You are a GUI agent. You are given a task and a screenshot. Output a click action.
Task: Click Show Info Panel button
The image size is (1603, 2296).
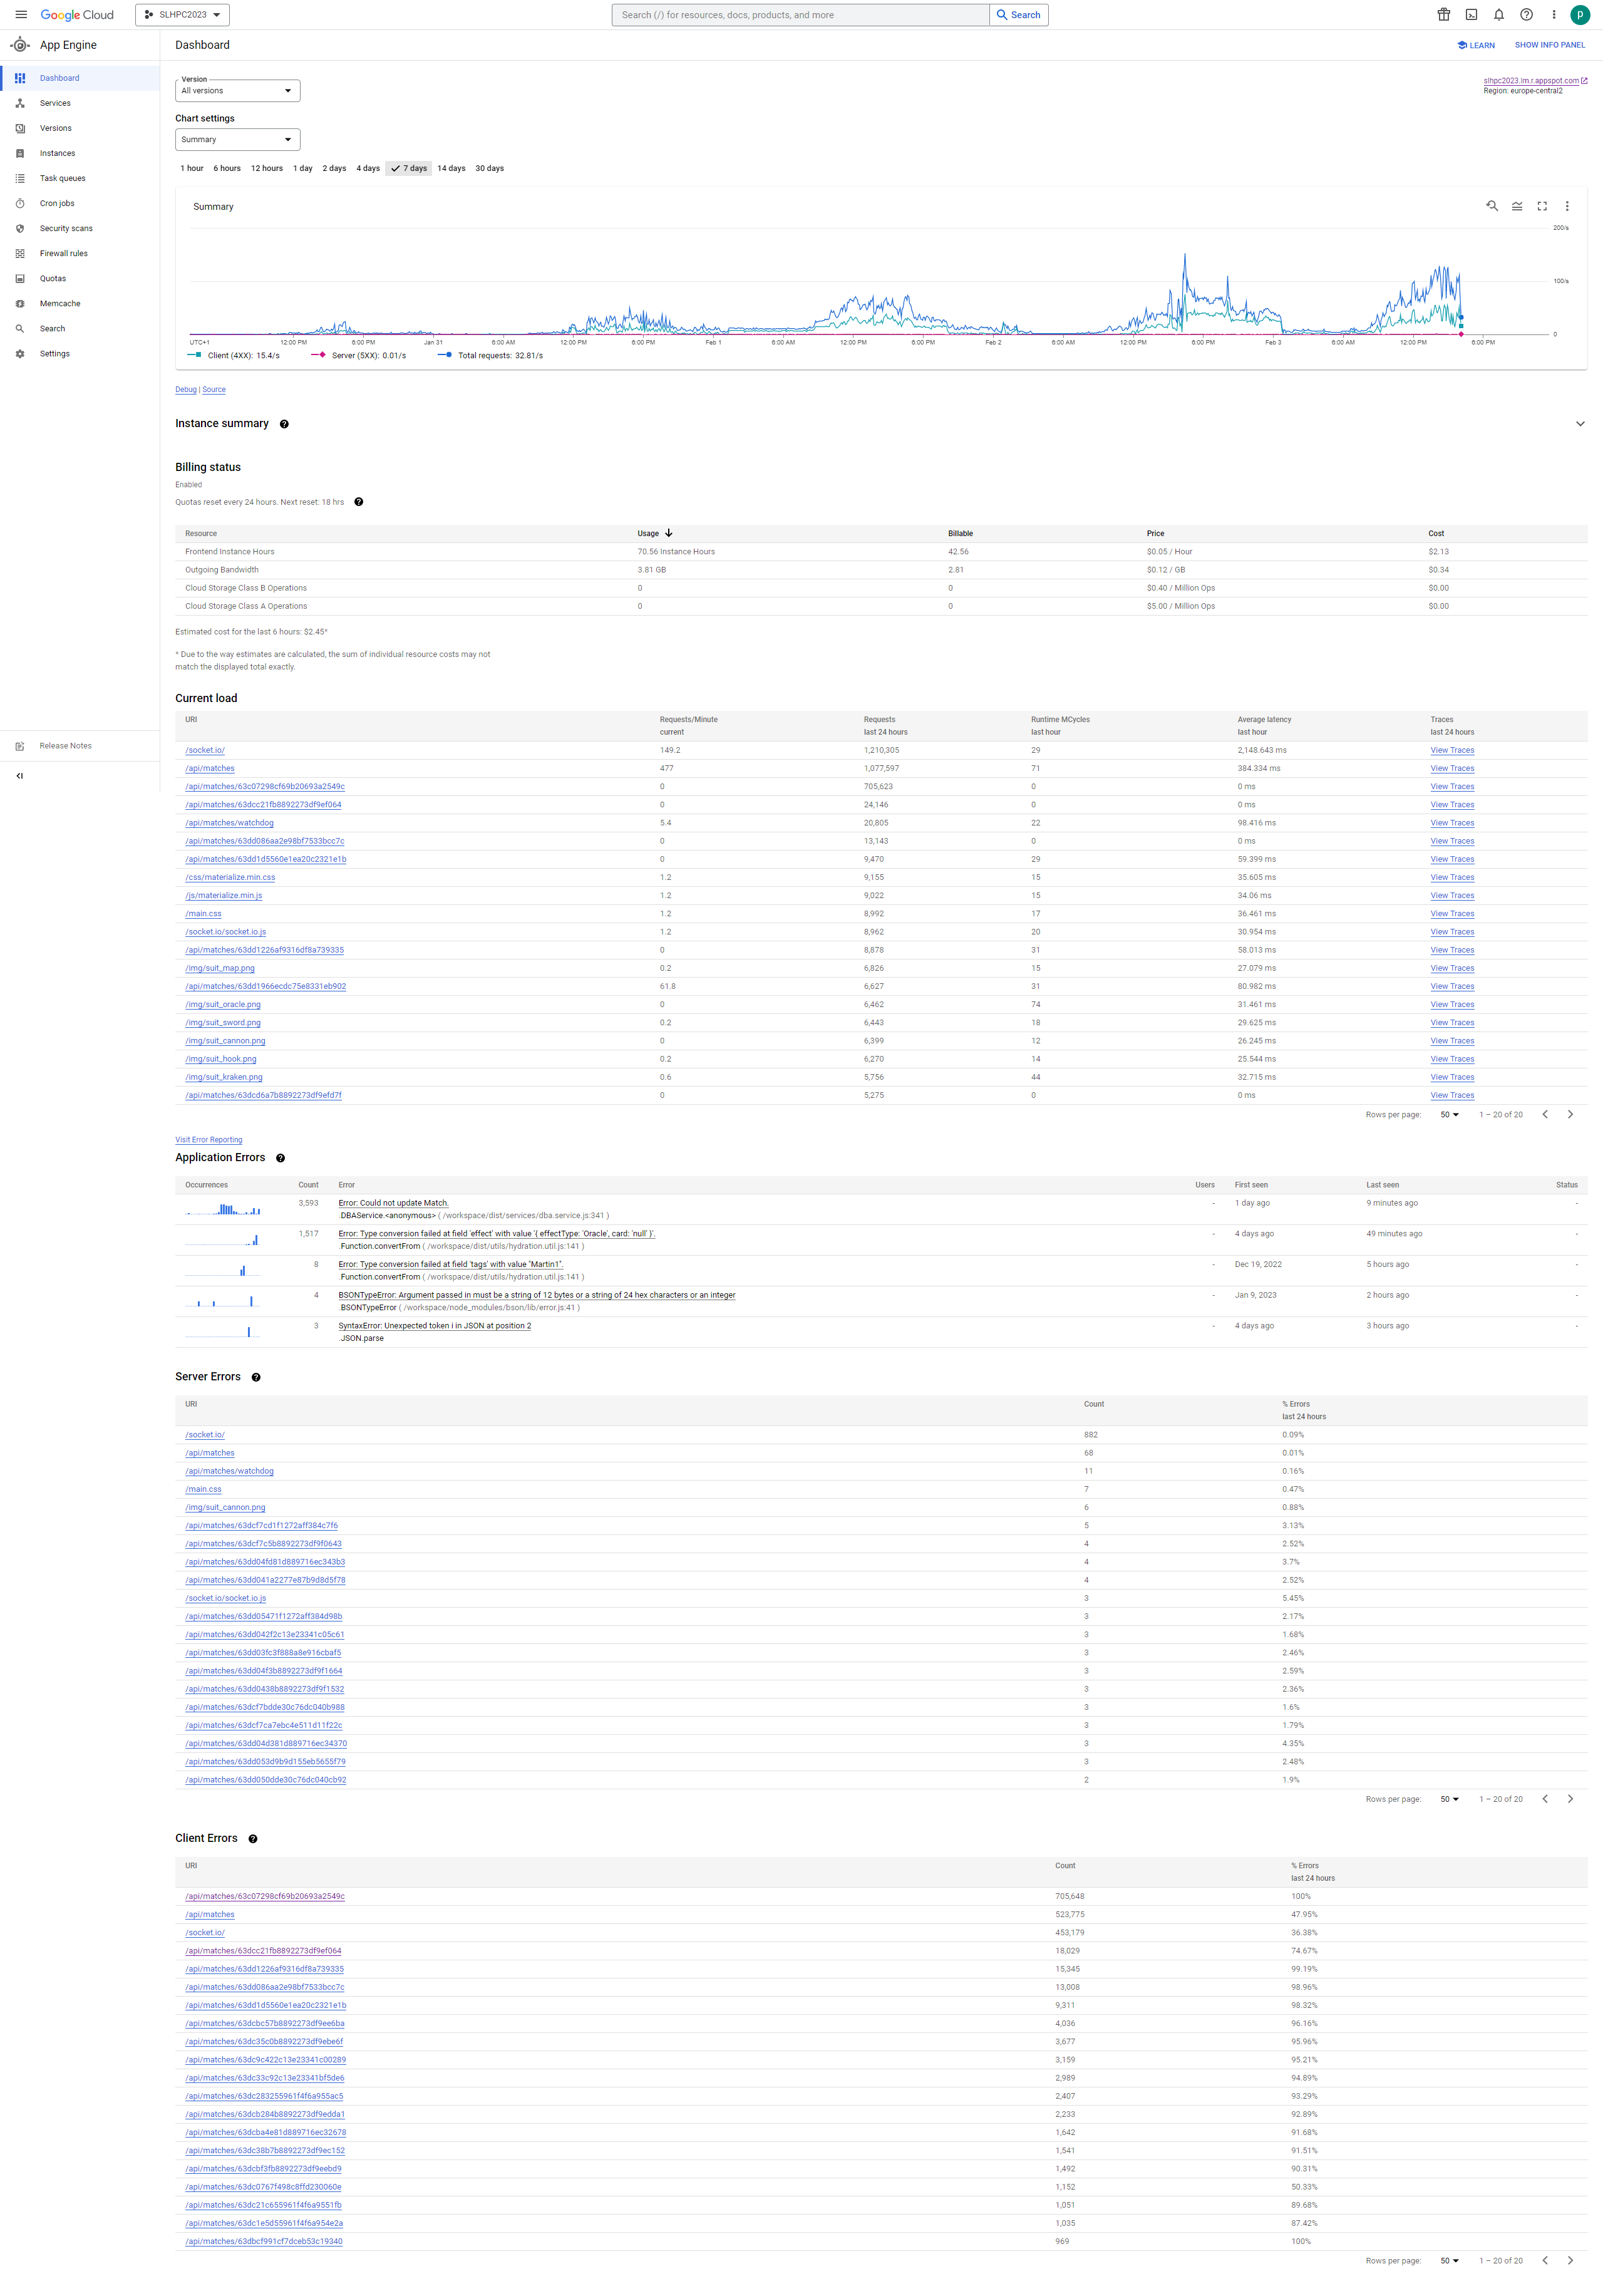point(1549,45)
